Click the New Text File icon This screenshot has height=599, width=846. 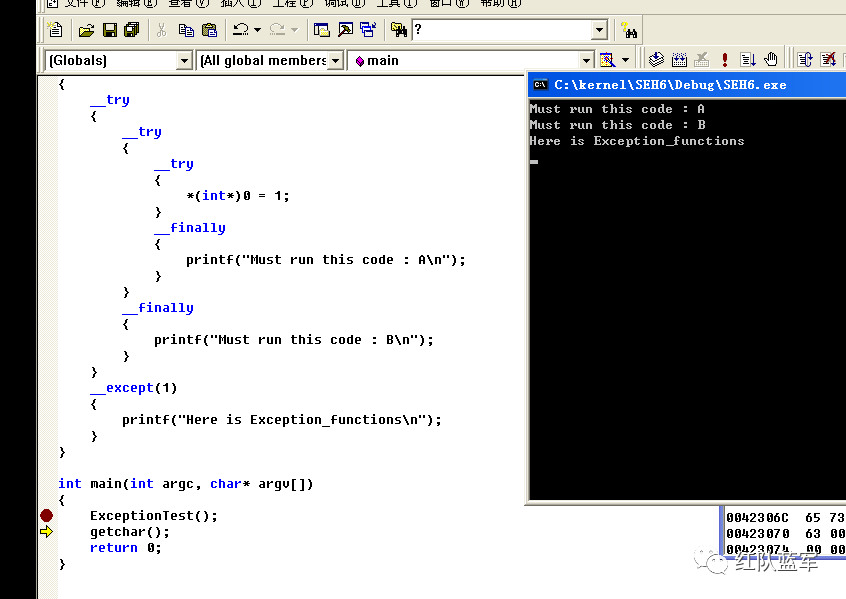pyautogui.click(x=55, y=30)
